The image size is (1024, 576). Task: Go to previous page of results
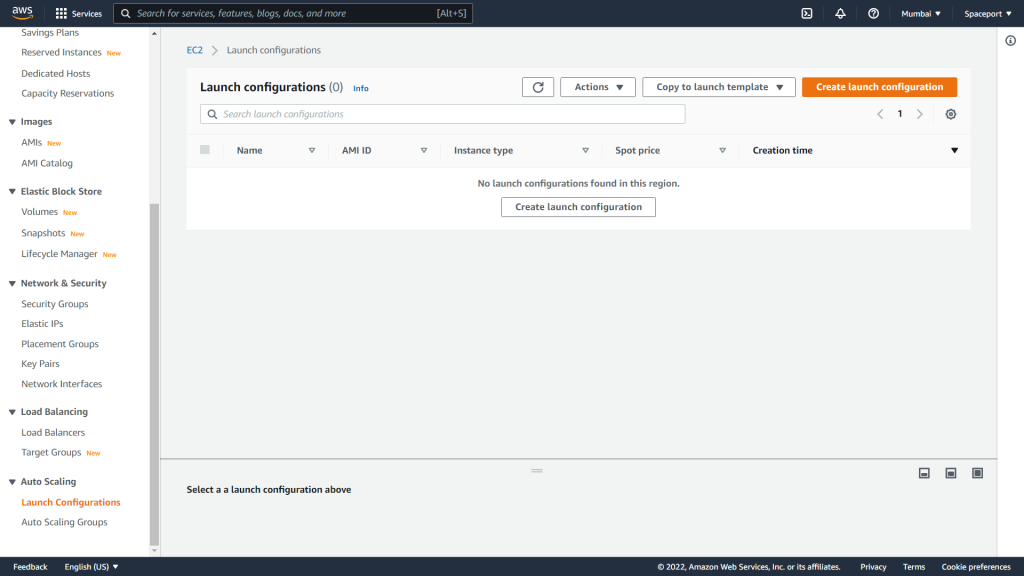(x=880, y=114)
